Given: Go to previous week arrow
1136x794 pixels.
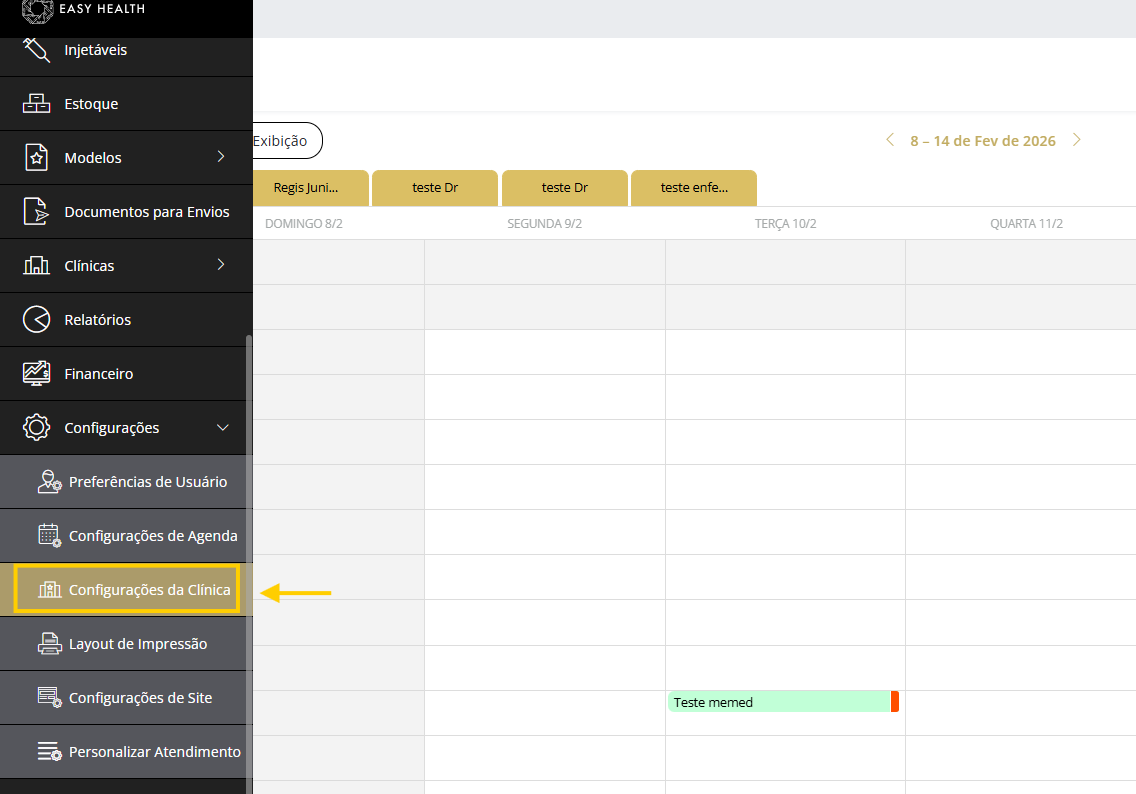Looking at the screenshot, I should 890,140.
